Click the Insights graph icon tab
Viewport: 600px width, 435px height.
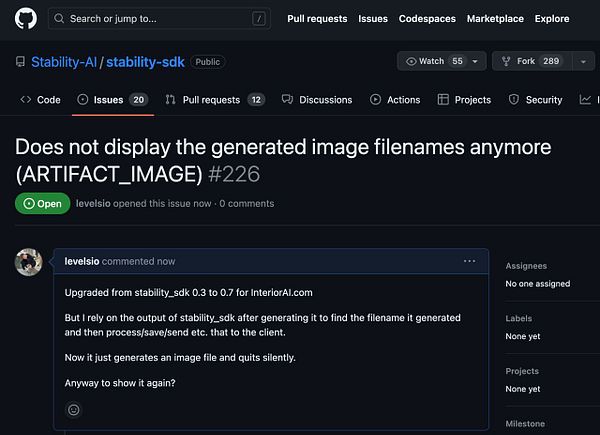pos(585,100)
